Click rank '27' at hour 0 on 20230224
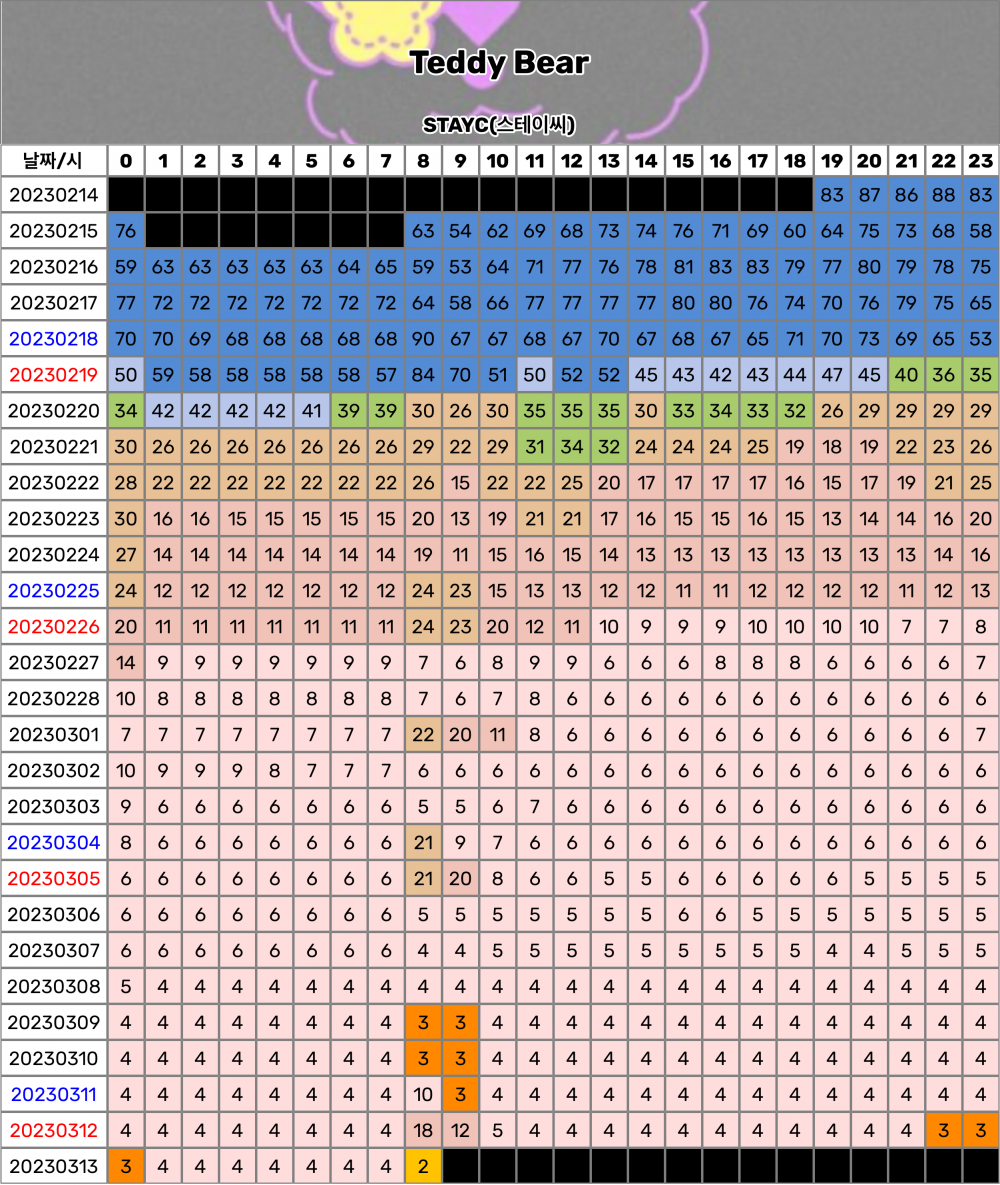The width and height of the screenshot is (1000, 1185). point(125,555)
